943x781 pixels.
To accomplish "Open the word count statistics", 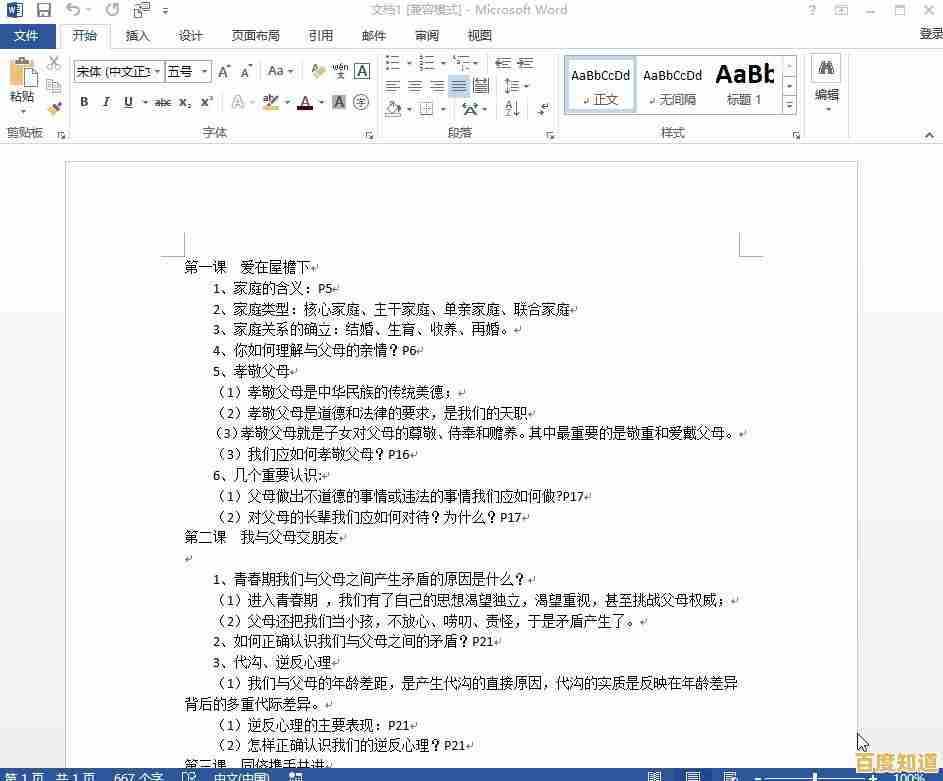I will [x=137, y=776].
